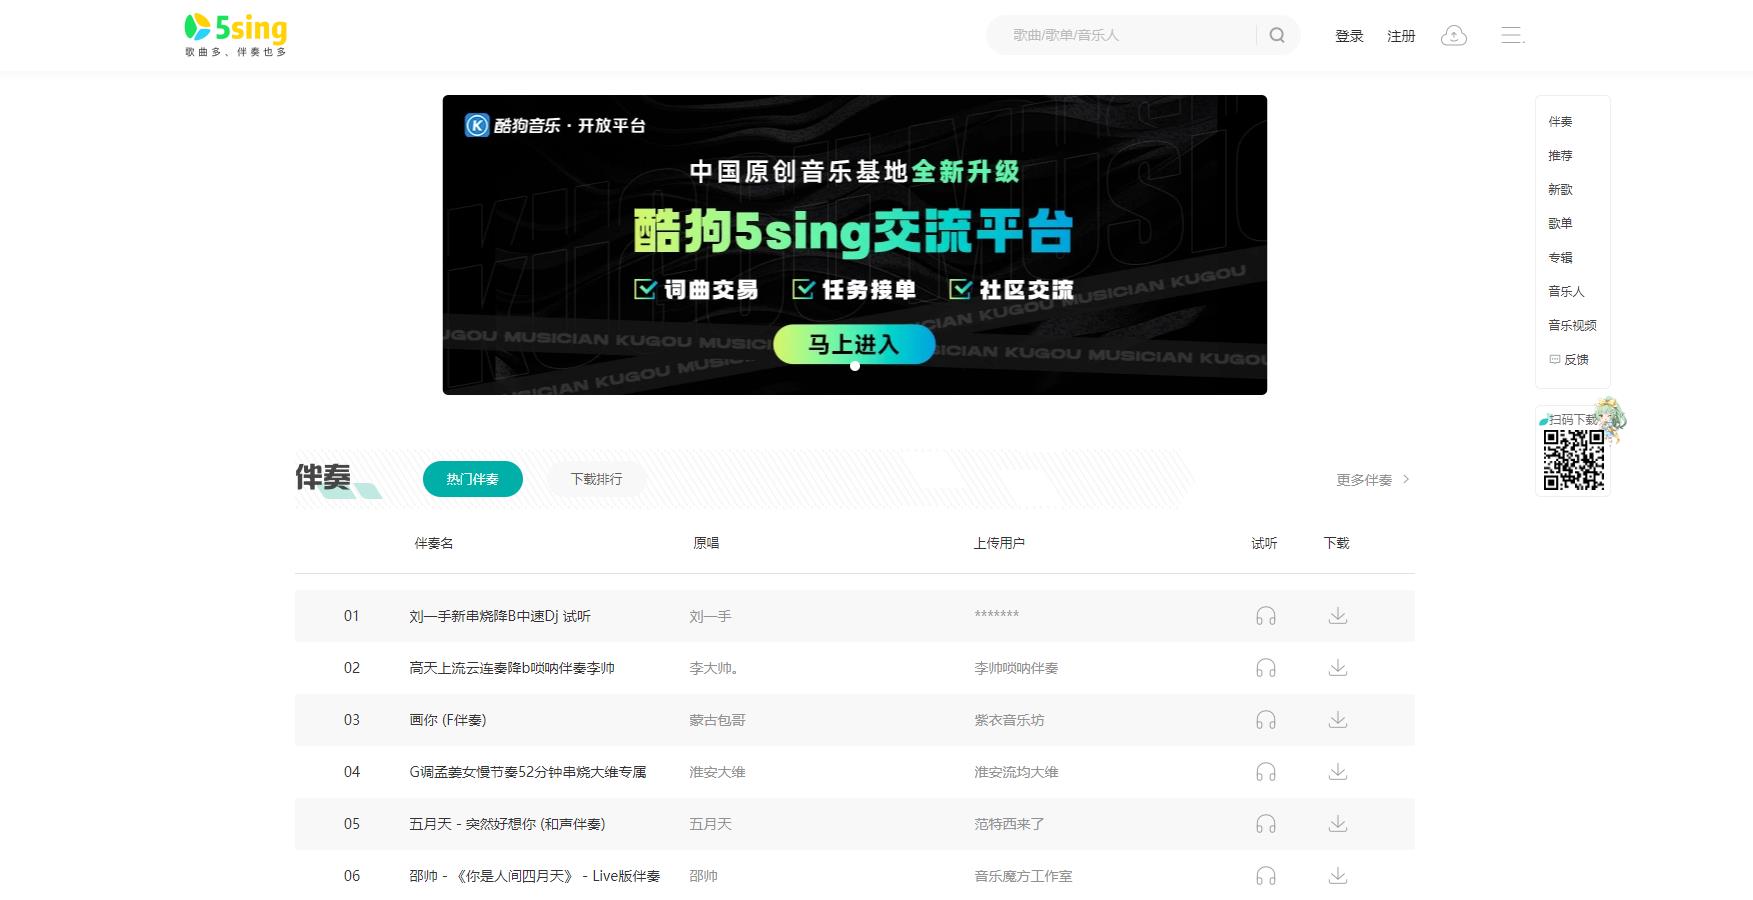Download G调孟姜女慢节奏52分钟串烧
The image size is (1753, 900).
point(1338,772)
